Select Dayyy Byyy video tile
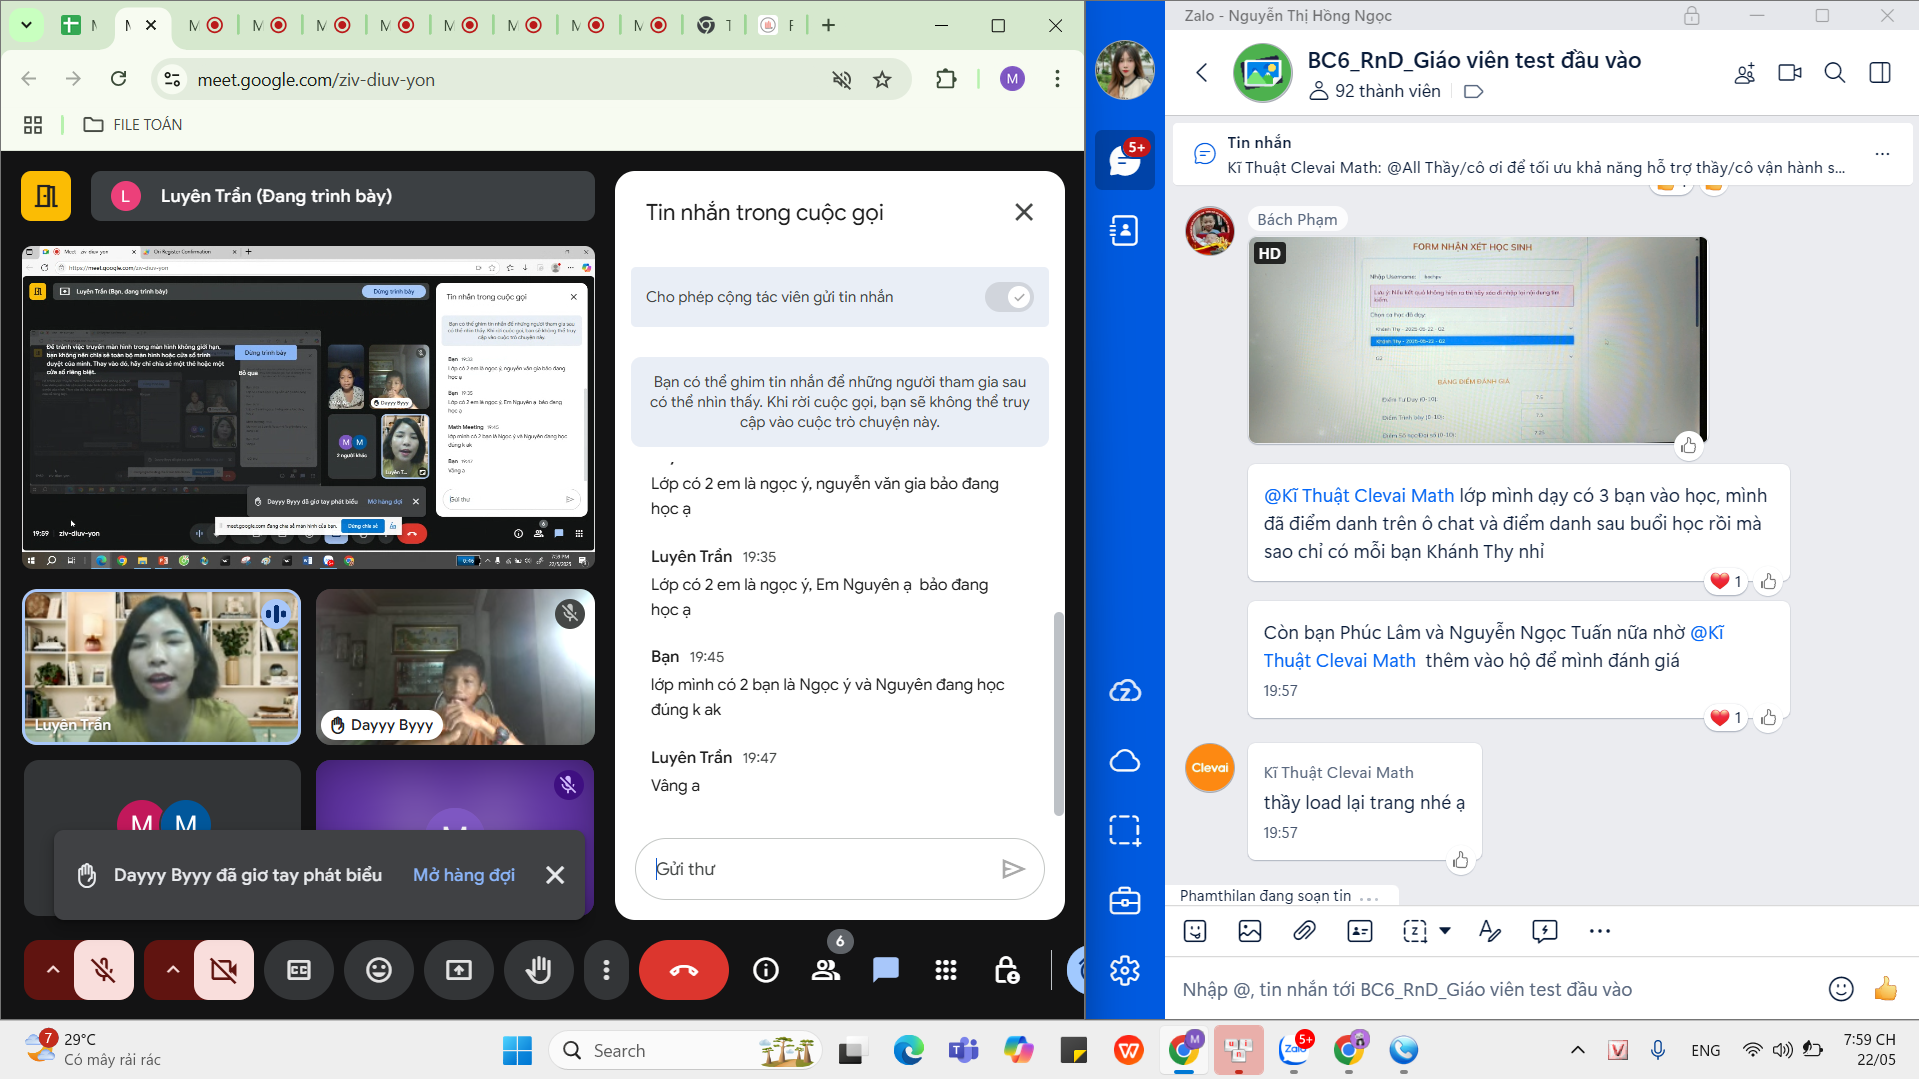The image size is (1919, 1079). pos(456,667)
